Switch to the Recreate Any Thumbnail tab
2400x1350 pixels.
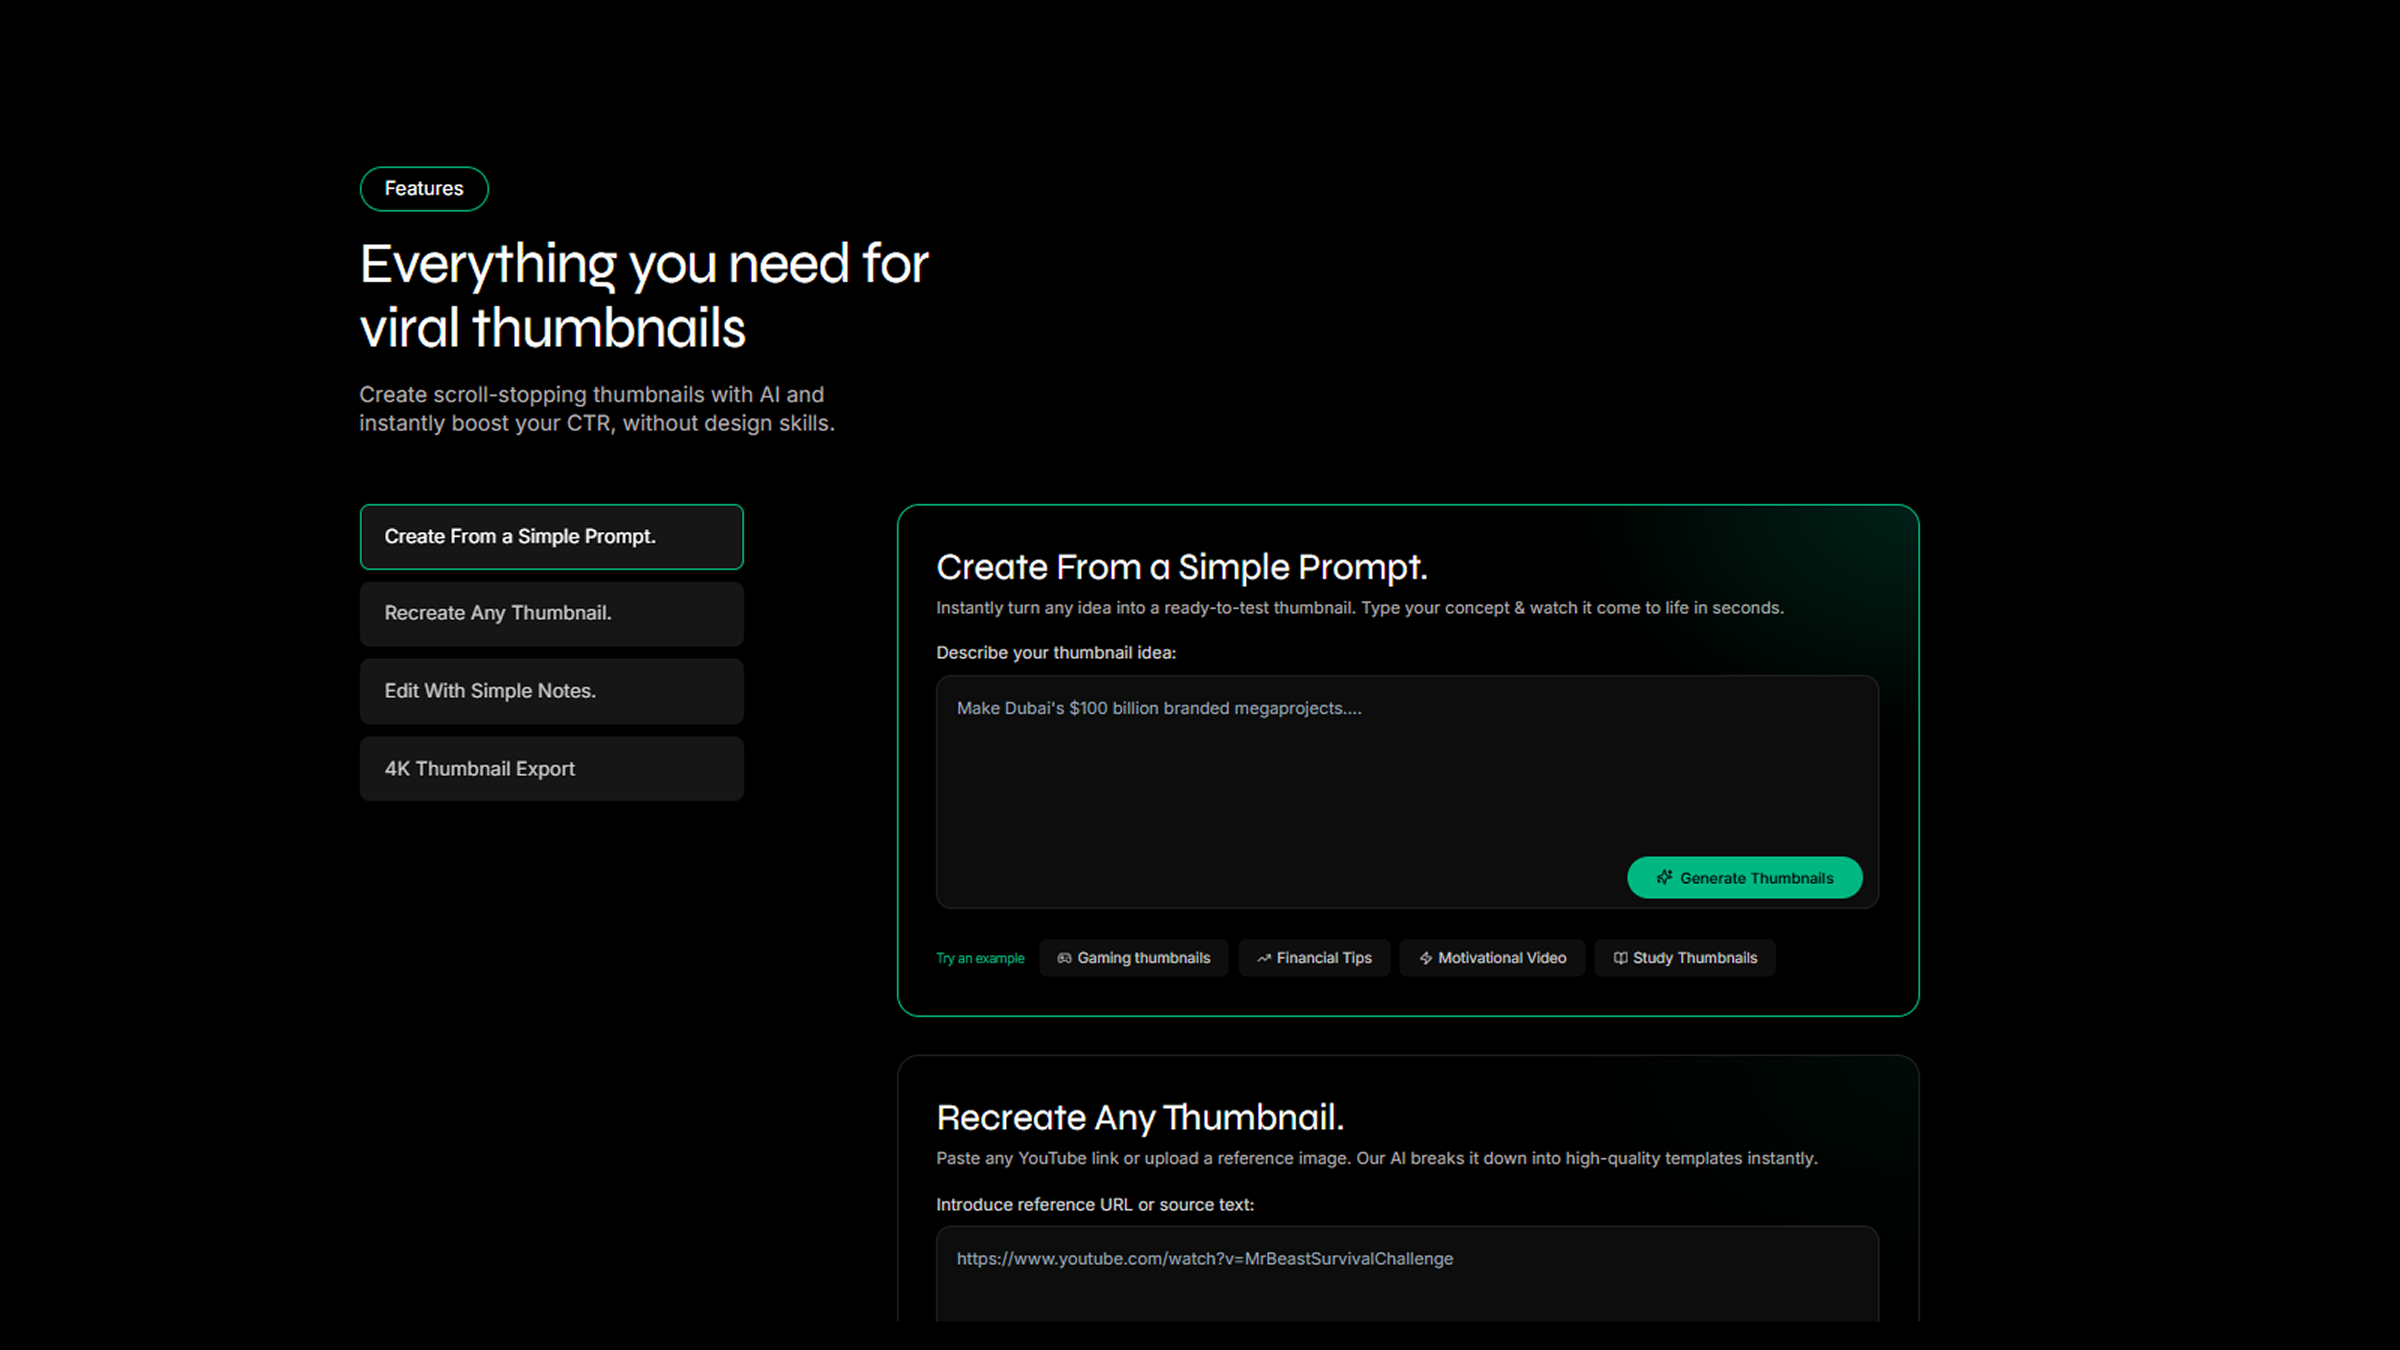tap(551, 613)
